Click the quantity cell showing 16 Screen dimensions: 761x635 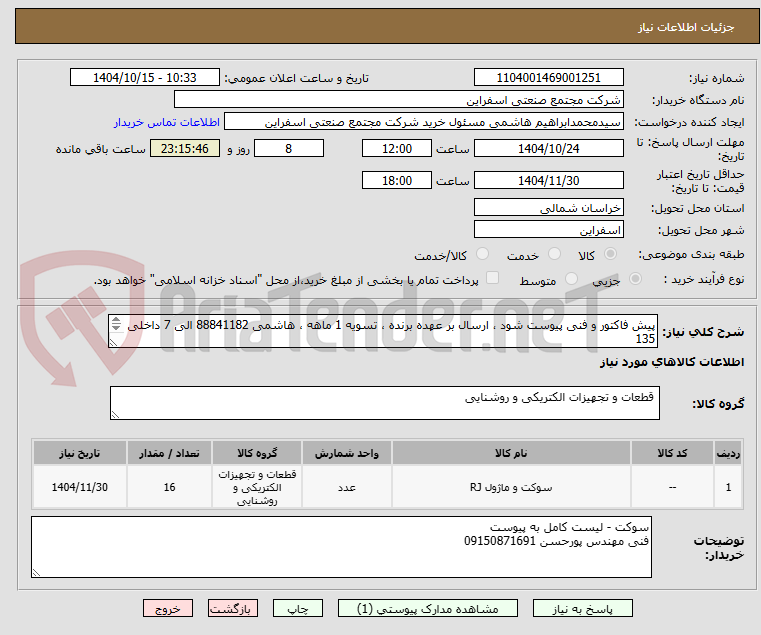tap(169, 487)
